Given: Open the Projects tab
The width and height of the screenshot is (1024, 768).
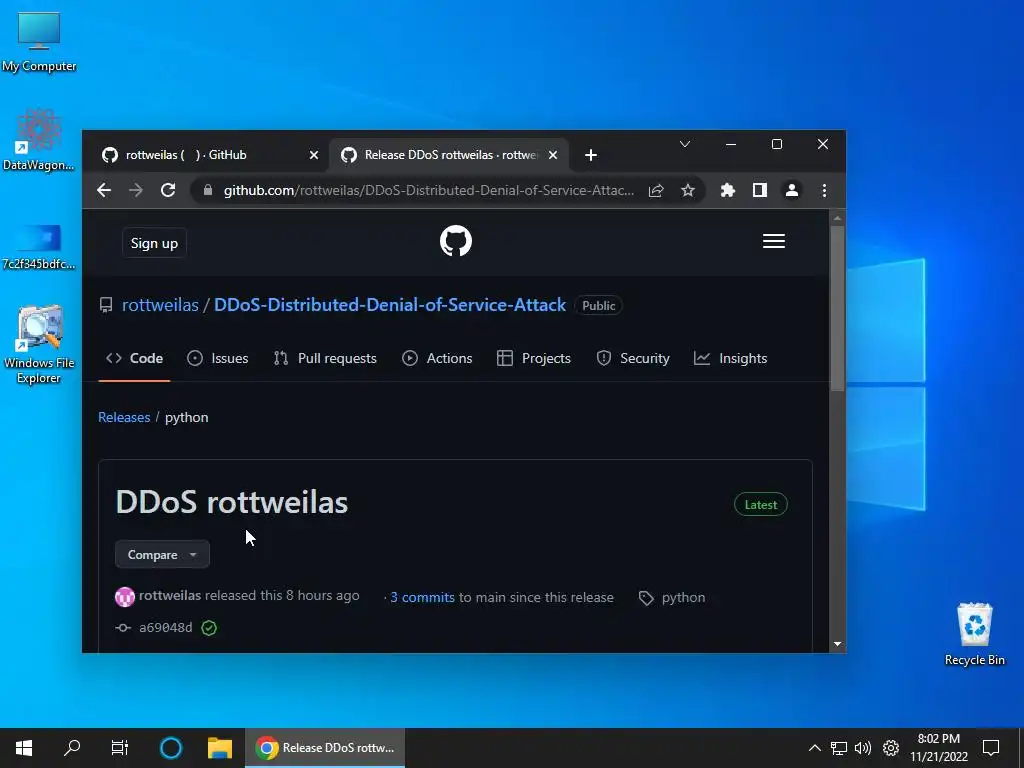Looking at the screenshot, I should [534, 358].
